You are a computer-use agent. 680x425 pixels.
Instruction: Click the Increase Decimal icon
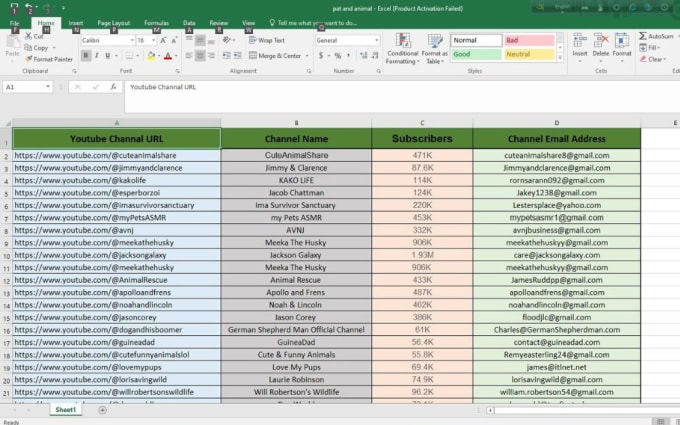(363, 56)
